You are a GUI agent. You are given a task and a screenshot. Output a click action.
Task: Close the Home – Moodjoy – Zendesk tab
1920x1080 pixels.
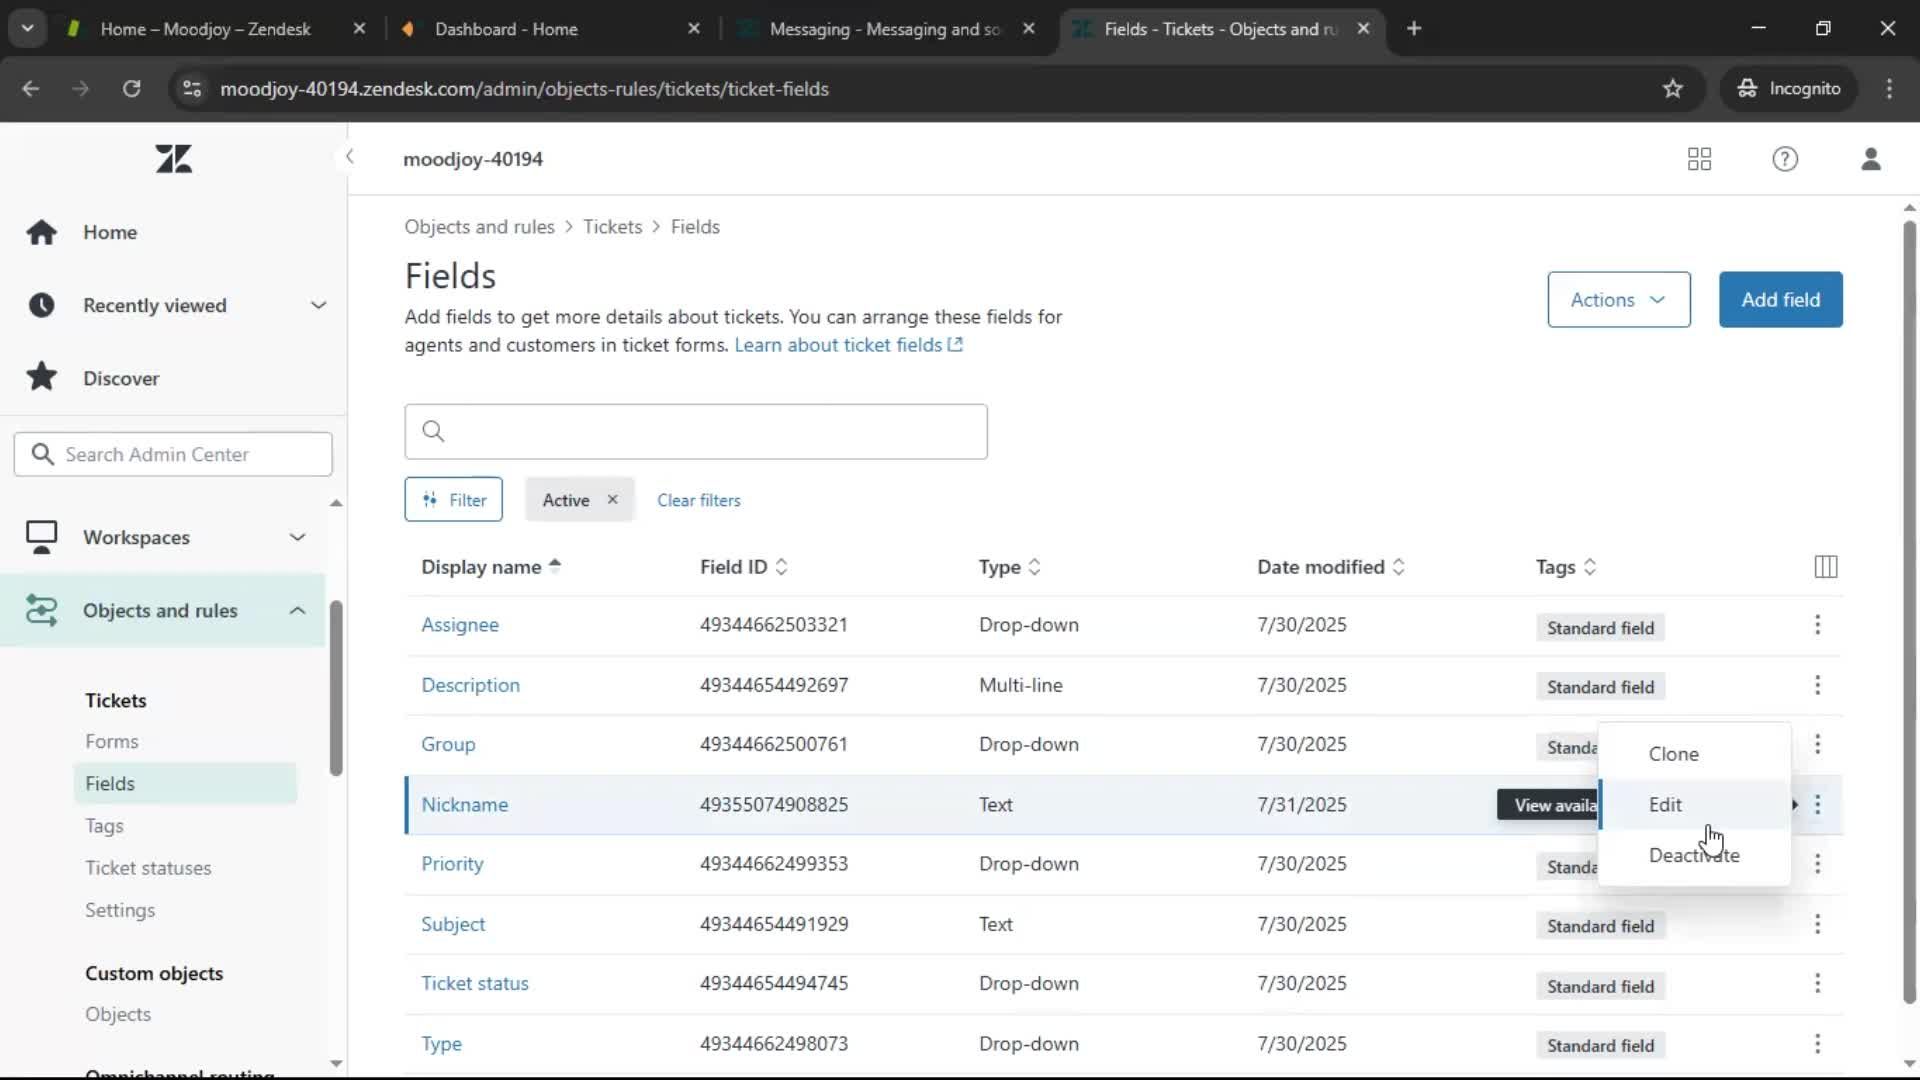359,29
